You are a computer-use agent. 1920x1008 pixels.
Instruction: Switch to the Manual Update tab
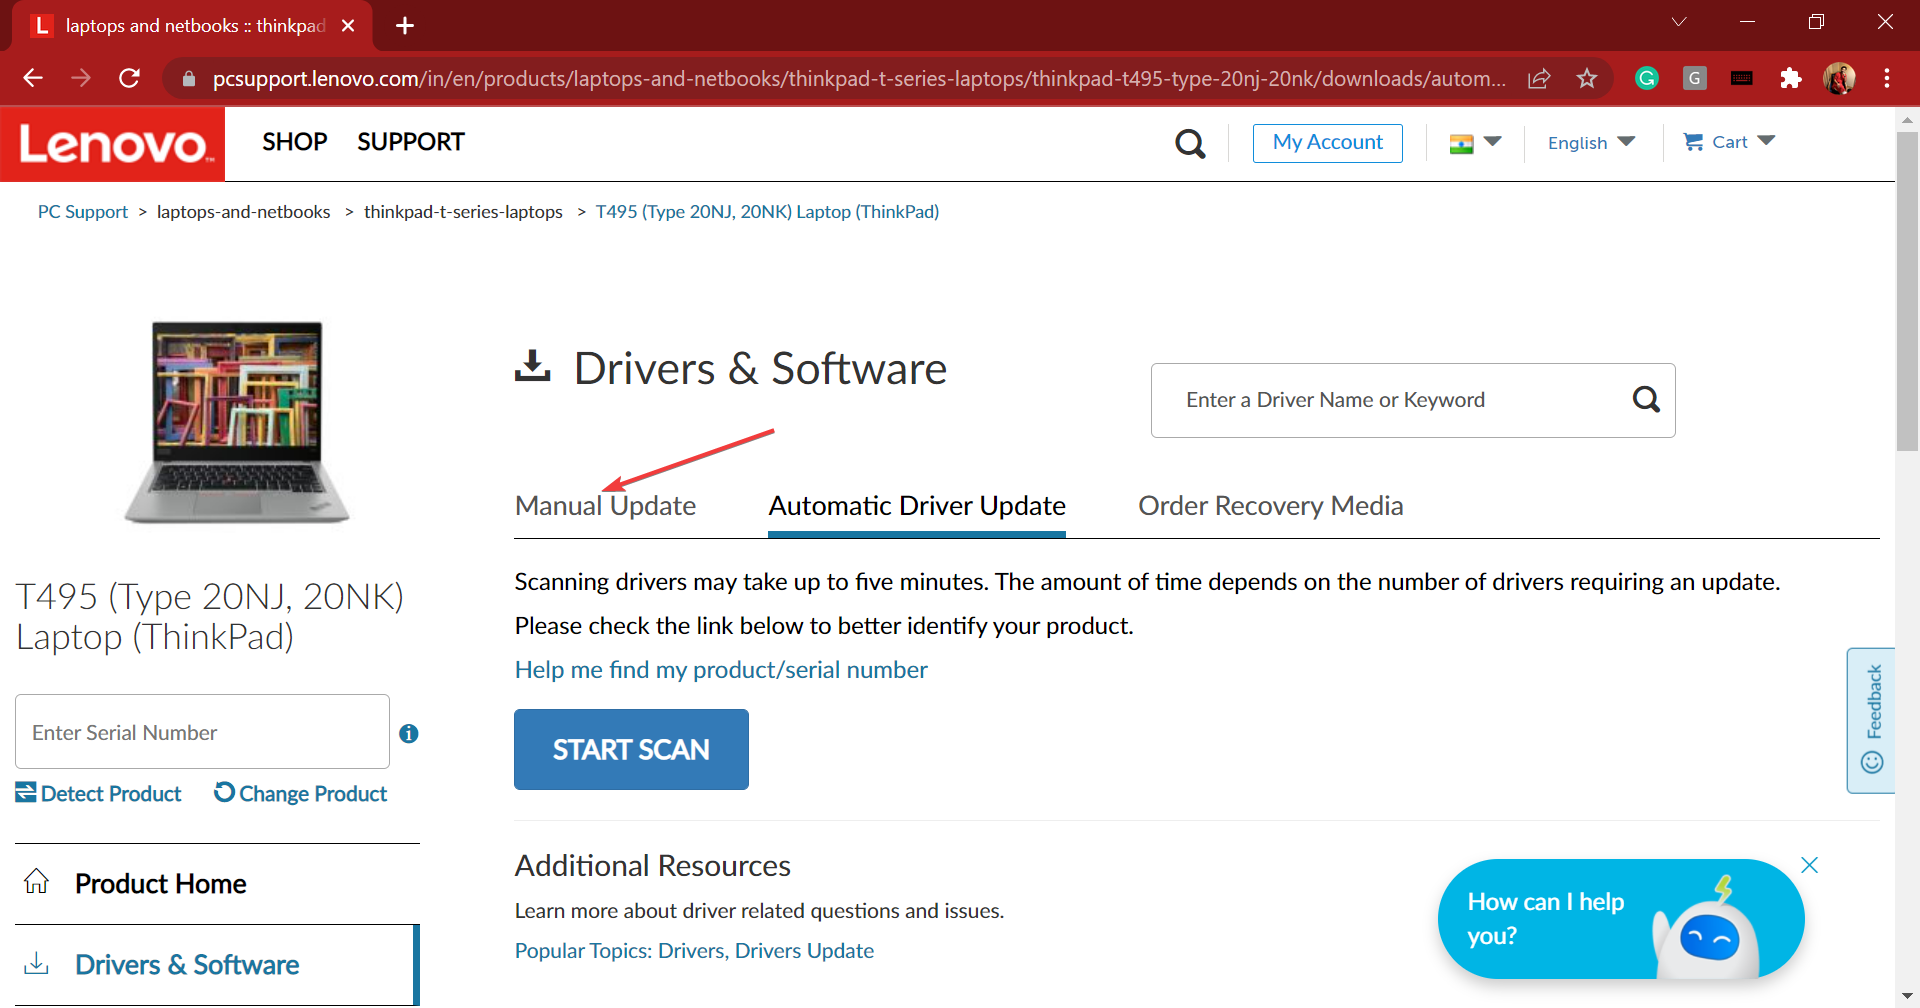(605, 506)
